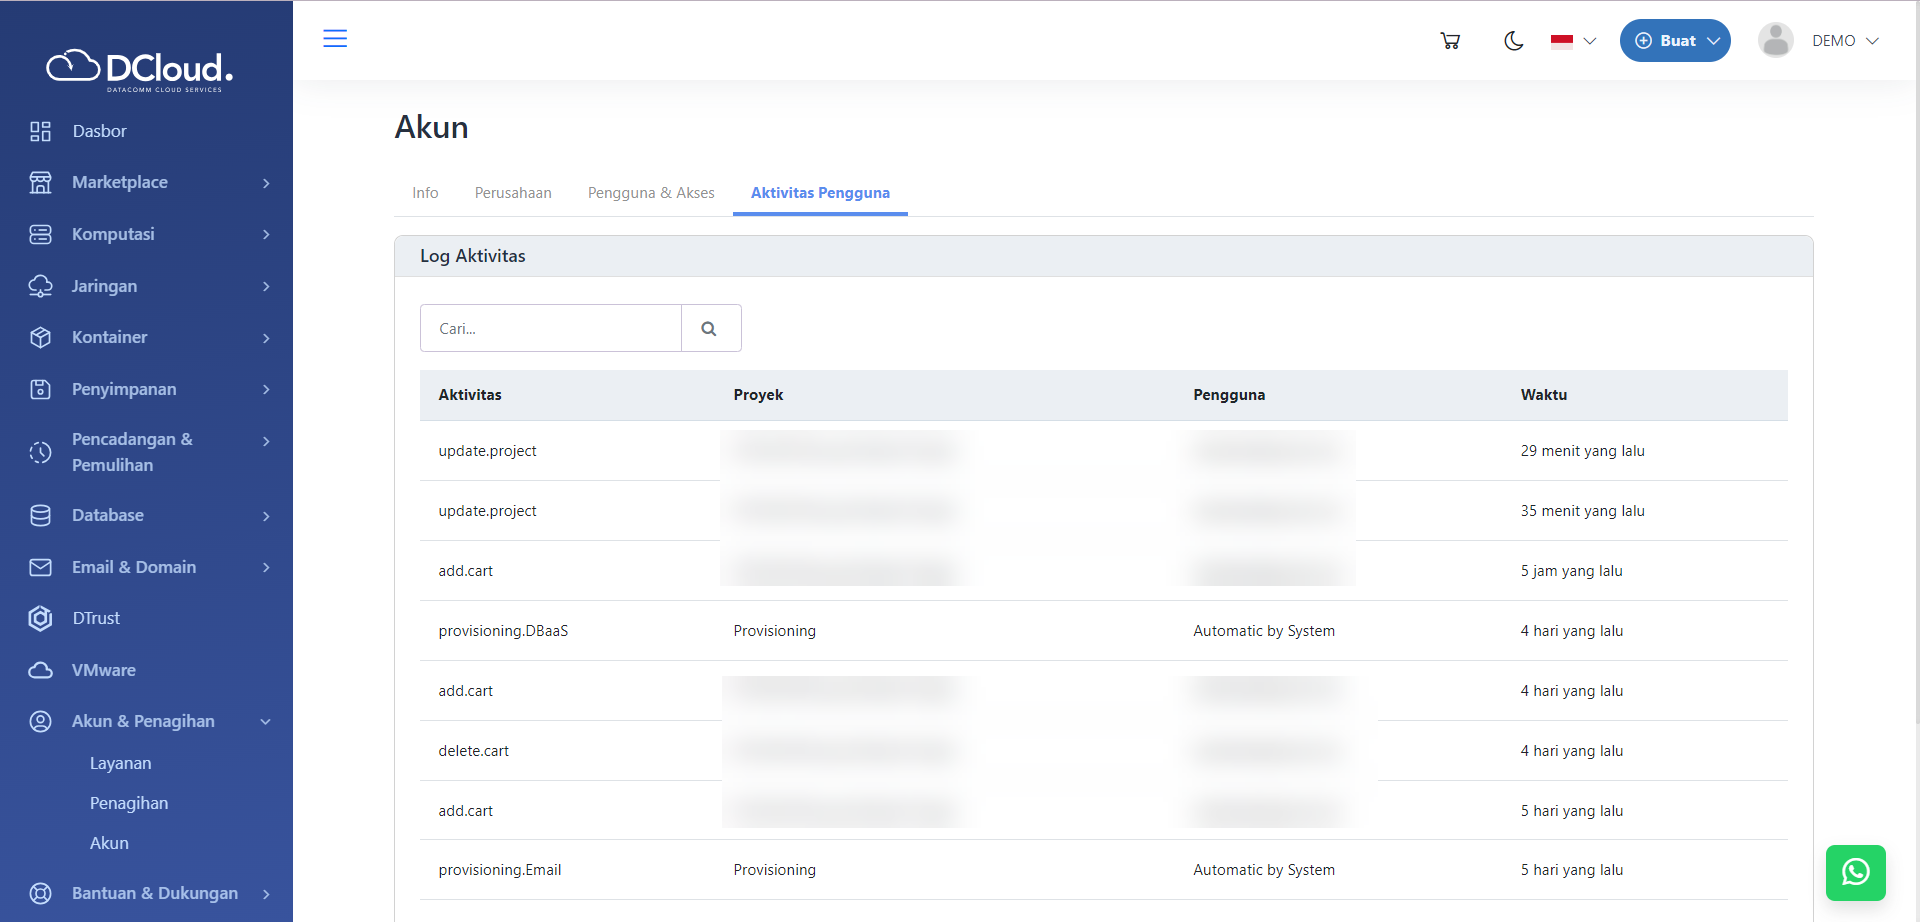The height and width of the screenshot is (922, 1920).
Task: Open Penagihan submenu link
Action: click(129, 803)
